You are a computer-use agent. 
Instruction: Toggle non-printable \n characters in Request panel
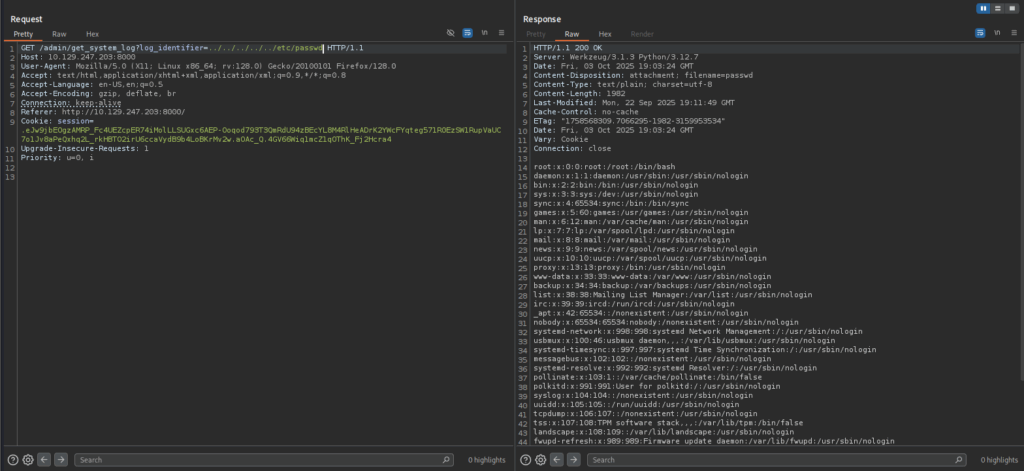[x=484, y=33]
